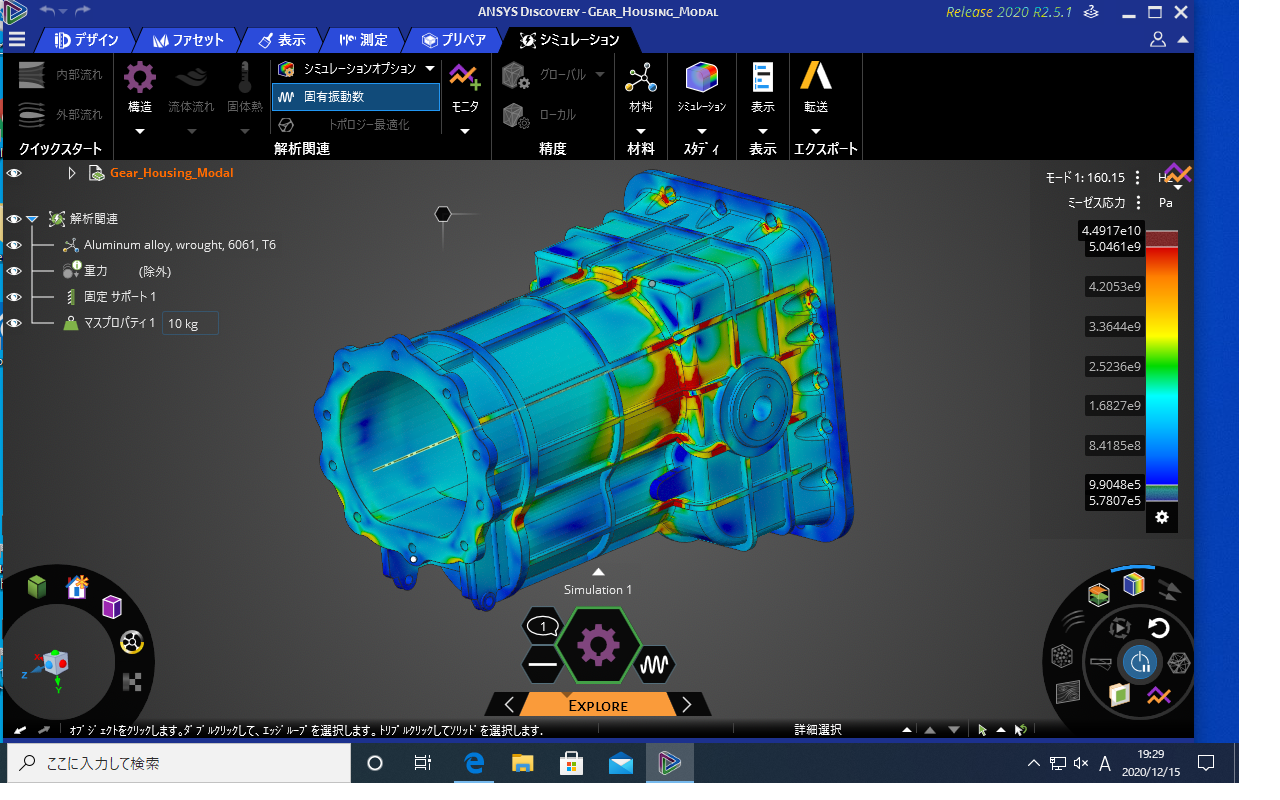Expand the Gear_Housing_Modal tree node

(x=71, y=173)
